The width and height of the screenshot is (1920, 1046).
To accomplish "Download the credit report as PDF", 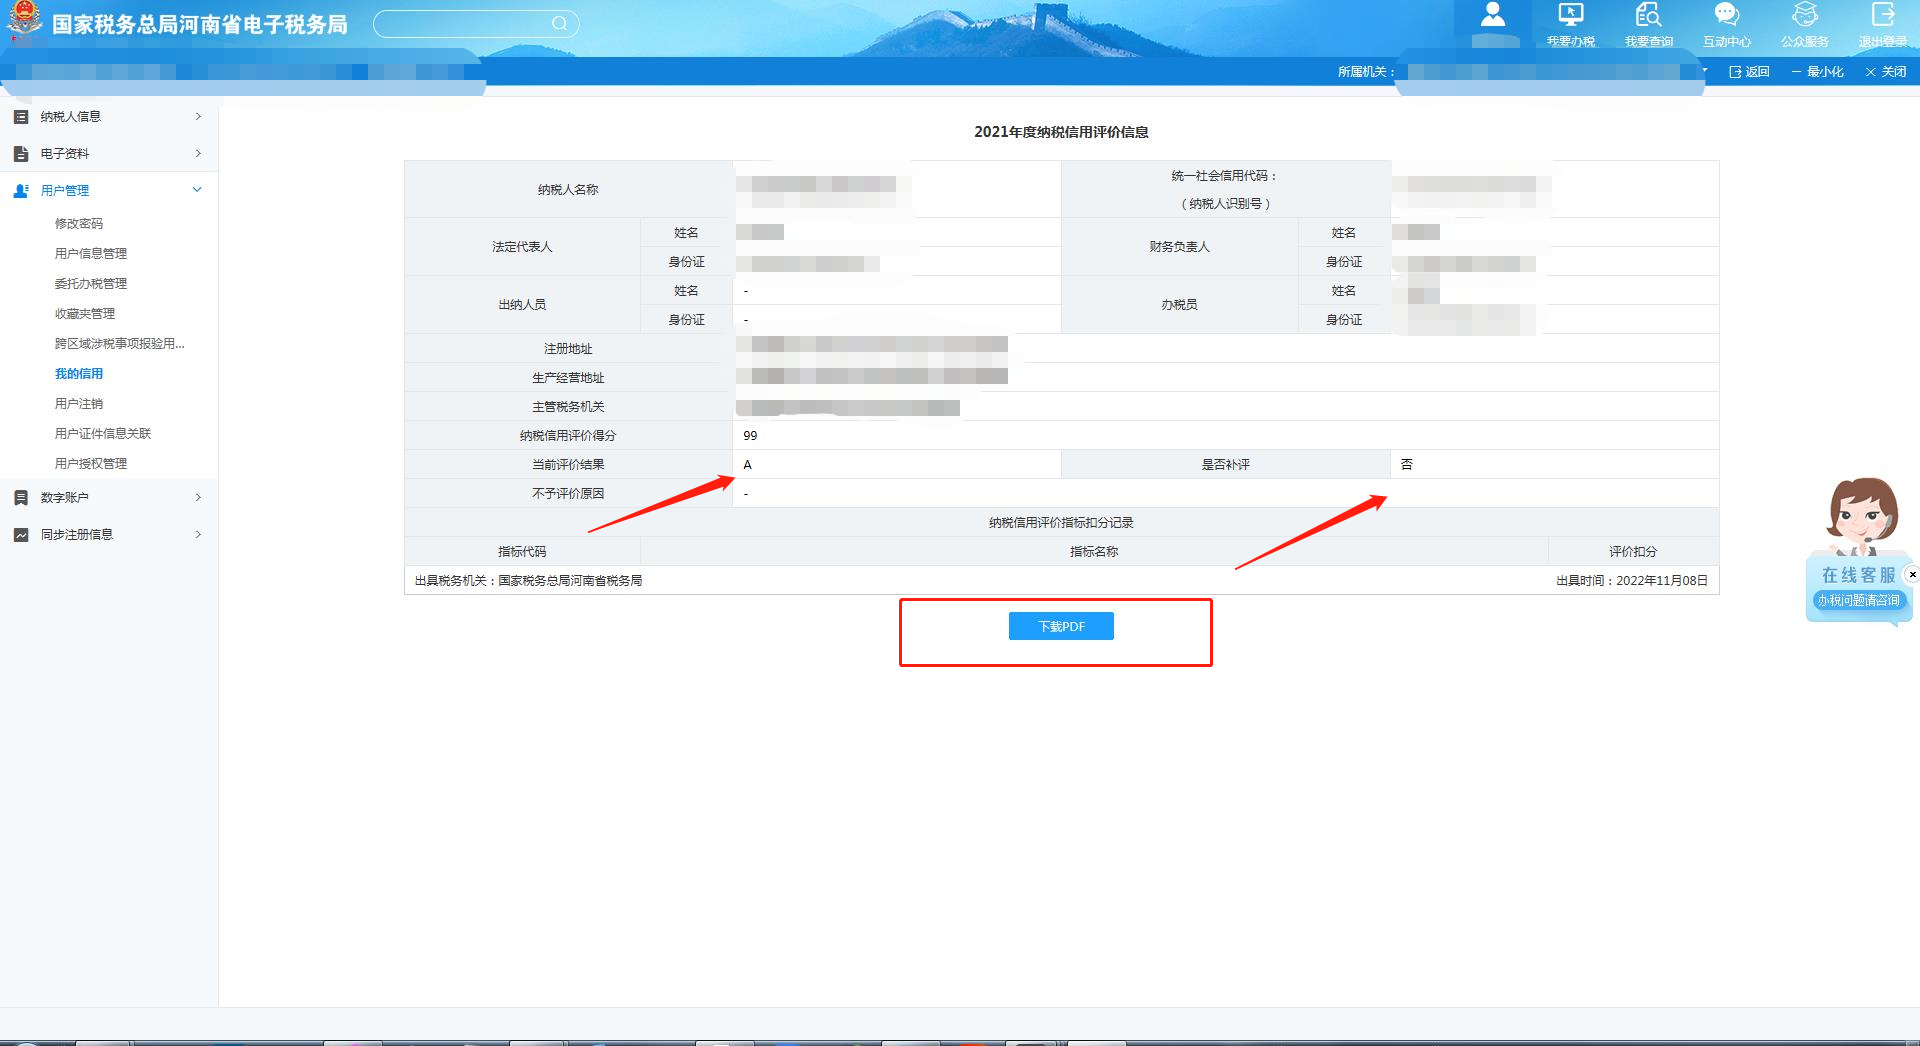I will tap(1061, 626).
